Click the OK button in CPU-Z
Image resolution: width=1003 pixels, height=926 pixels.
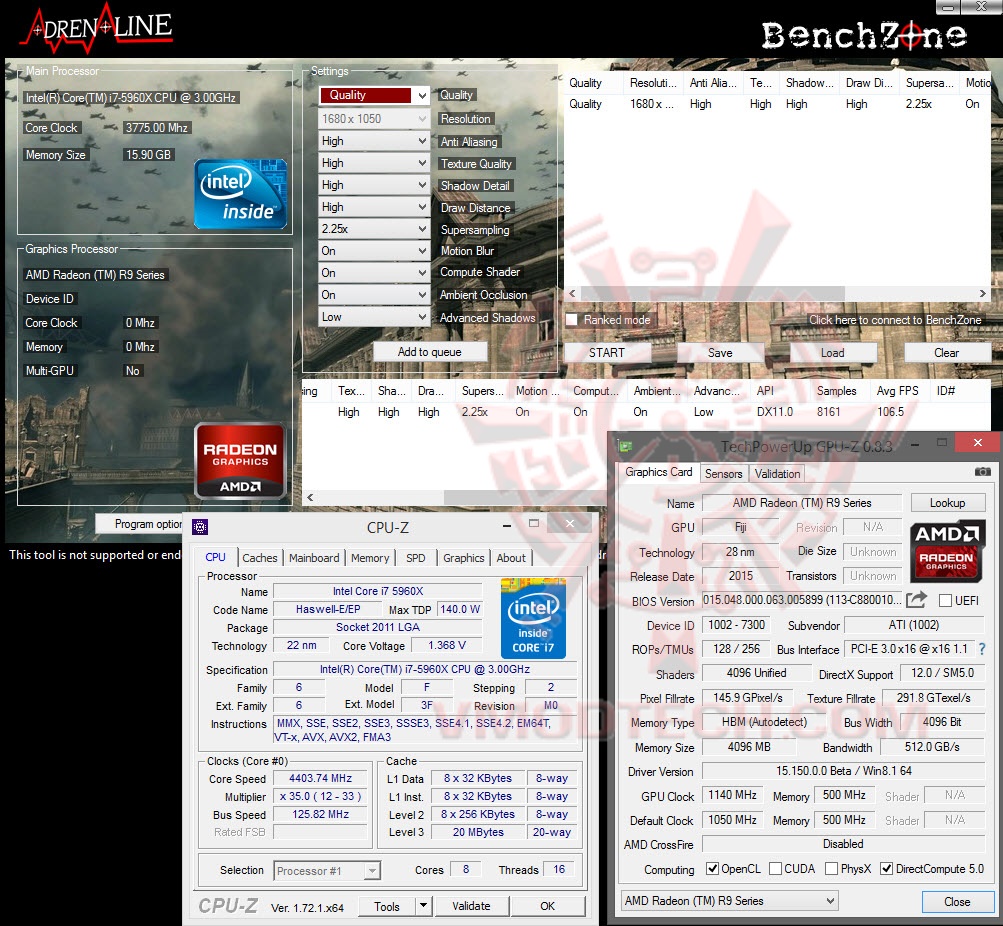pos(548,906)
